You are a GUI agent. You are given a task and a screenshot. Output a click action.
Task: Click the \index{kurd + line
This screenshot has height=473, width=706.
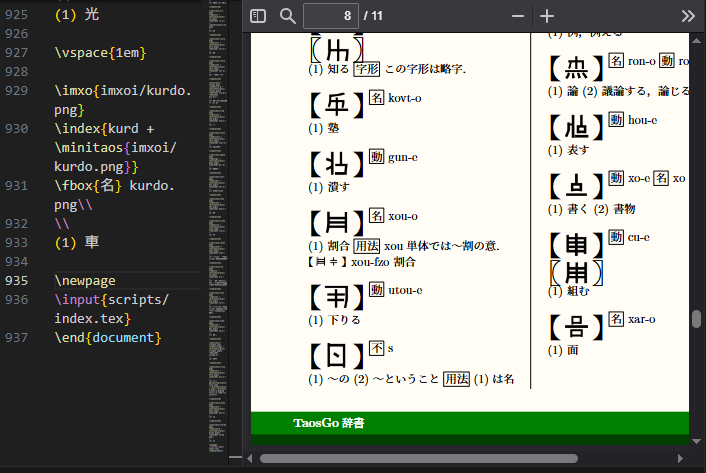click(x=104, y=129)
